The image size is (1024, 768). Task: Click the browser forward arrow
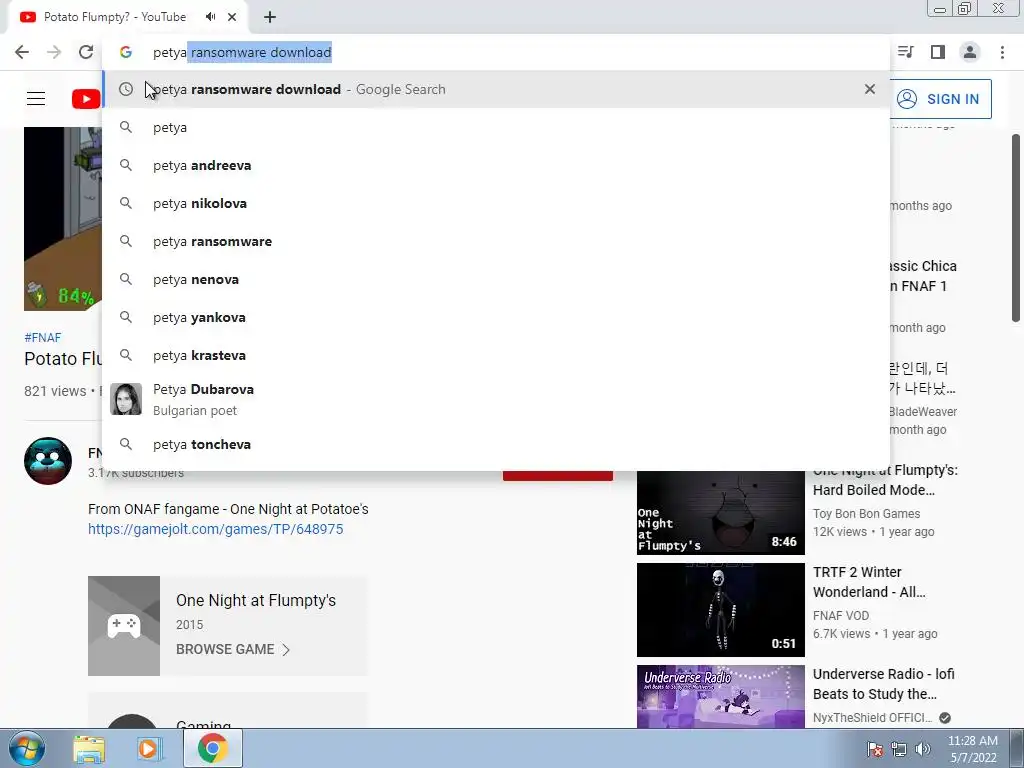54,52
